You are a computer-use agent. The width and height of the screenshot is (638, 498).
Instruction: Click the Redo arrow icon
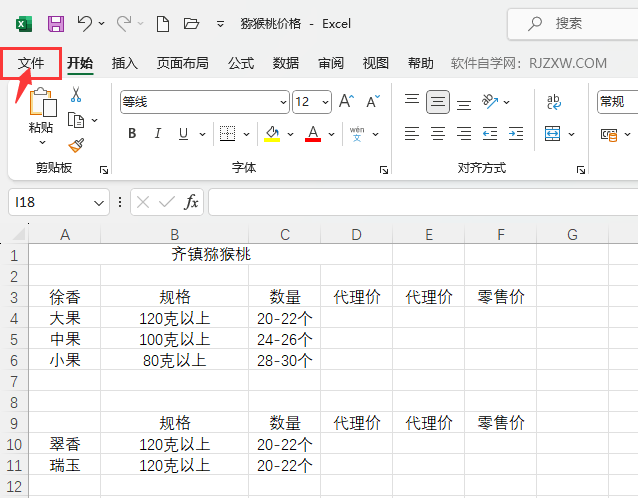(124, 23)
